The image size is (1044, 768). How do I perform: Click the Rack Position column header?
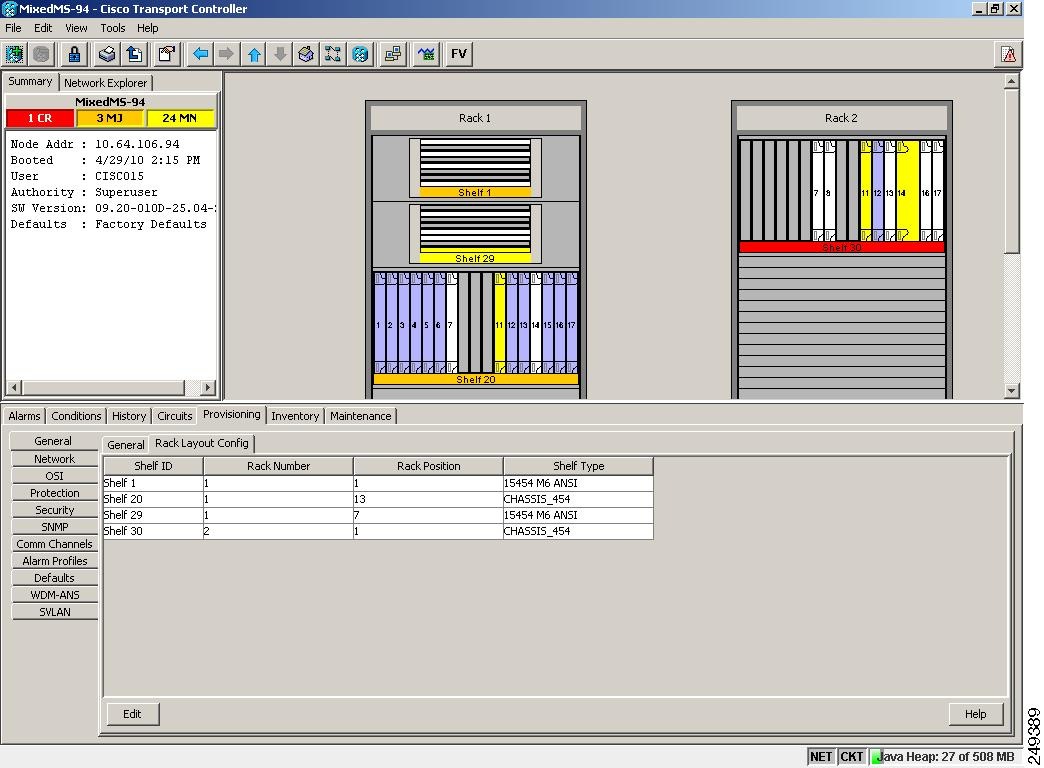pyautogui.click(x=428, y=466)
